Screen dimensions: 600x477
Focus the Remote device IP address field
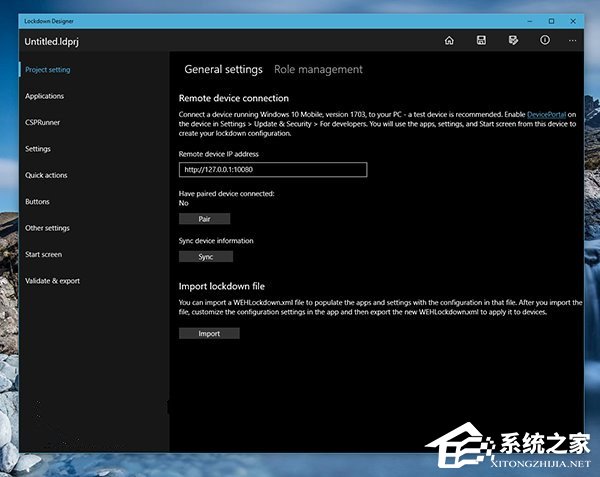coord(273,169)
